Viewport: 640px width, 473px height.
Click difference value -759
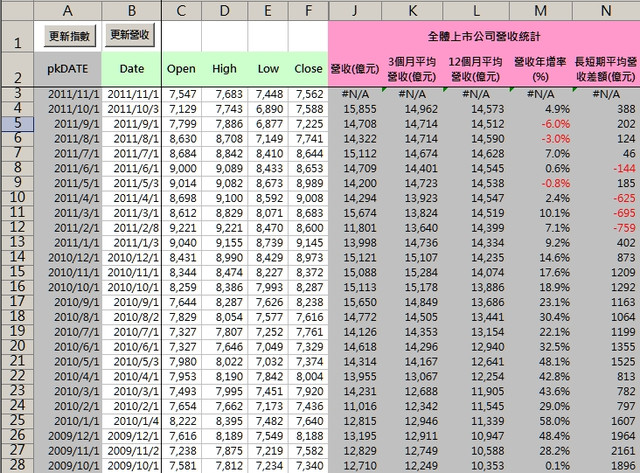(x=606, y=228)
